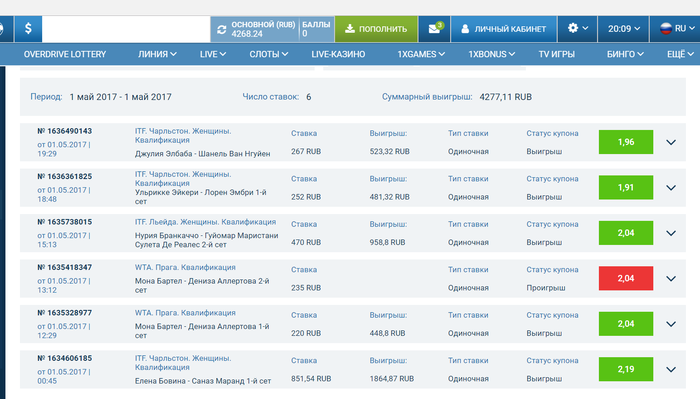The width and height of the screenshot is (700, 399).
Task: Expand details of bet № 1636490143
Action: [671, 142]
